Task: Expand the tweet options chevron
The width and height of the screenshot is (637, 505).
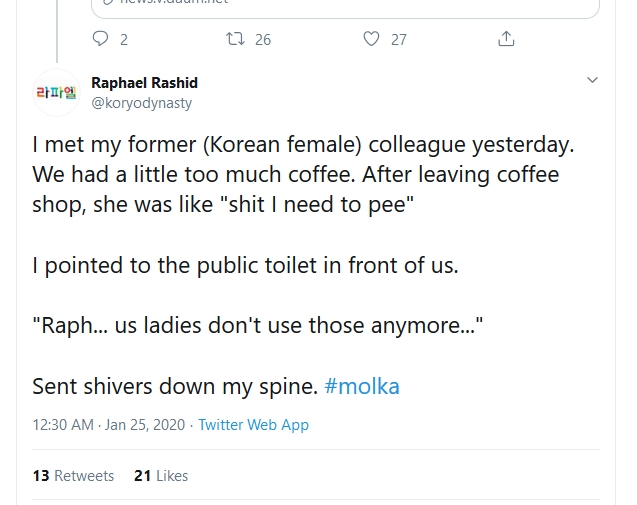Action: [x=592, y=80]
